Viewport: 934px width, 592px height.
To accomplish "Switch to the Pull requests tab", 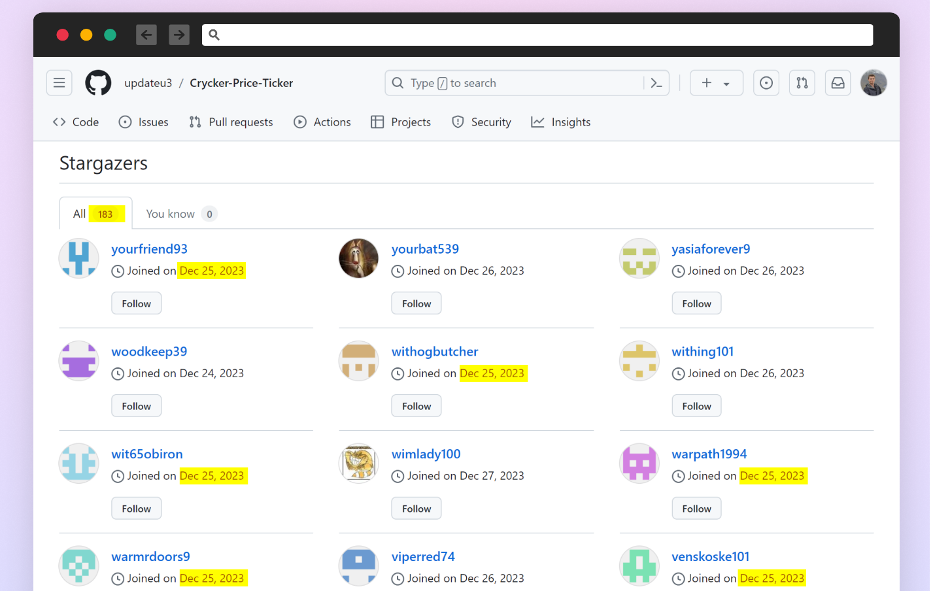I will tap(231, 122).
